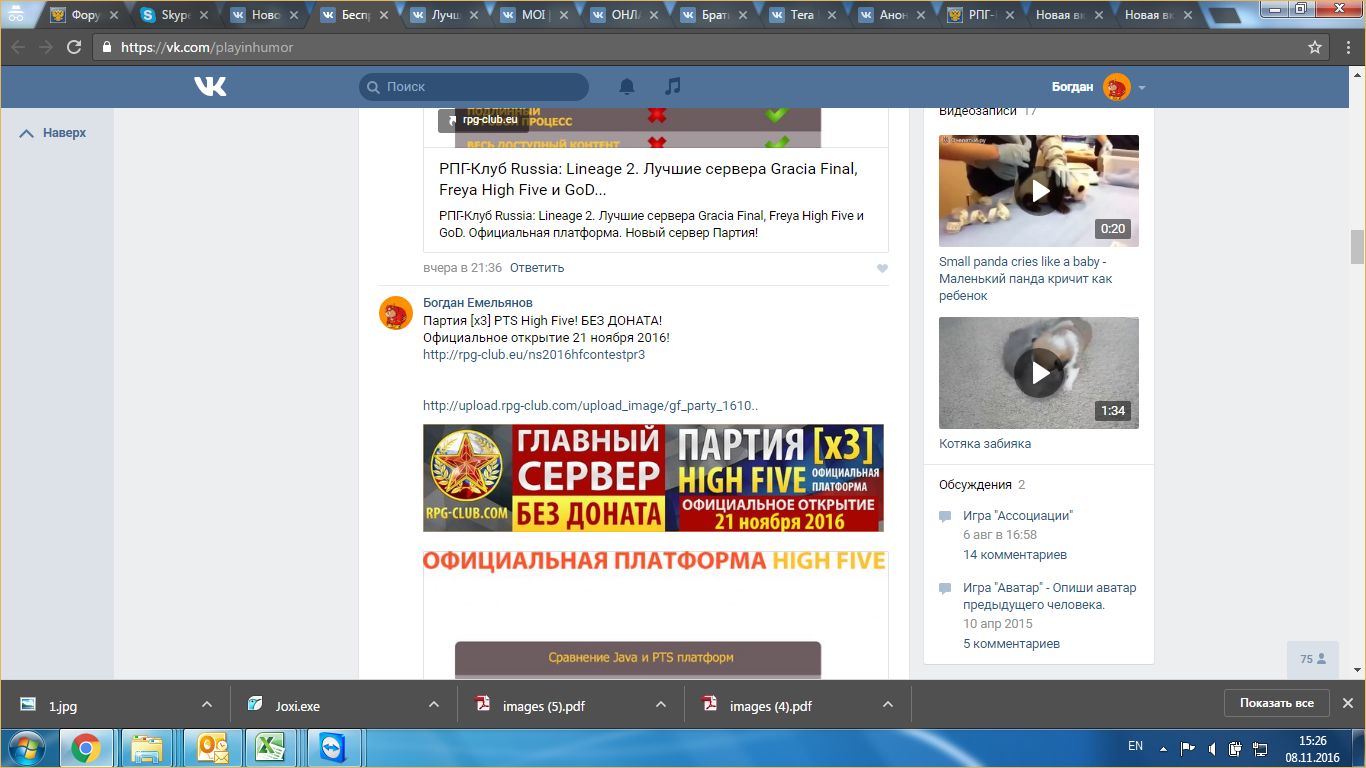Screen dimensions: 1366x768
Task: Open Excel icon in the taskbar
Action: 267,747
